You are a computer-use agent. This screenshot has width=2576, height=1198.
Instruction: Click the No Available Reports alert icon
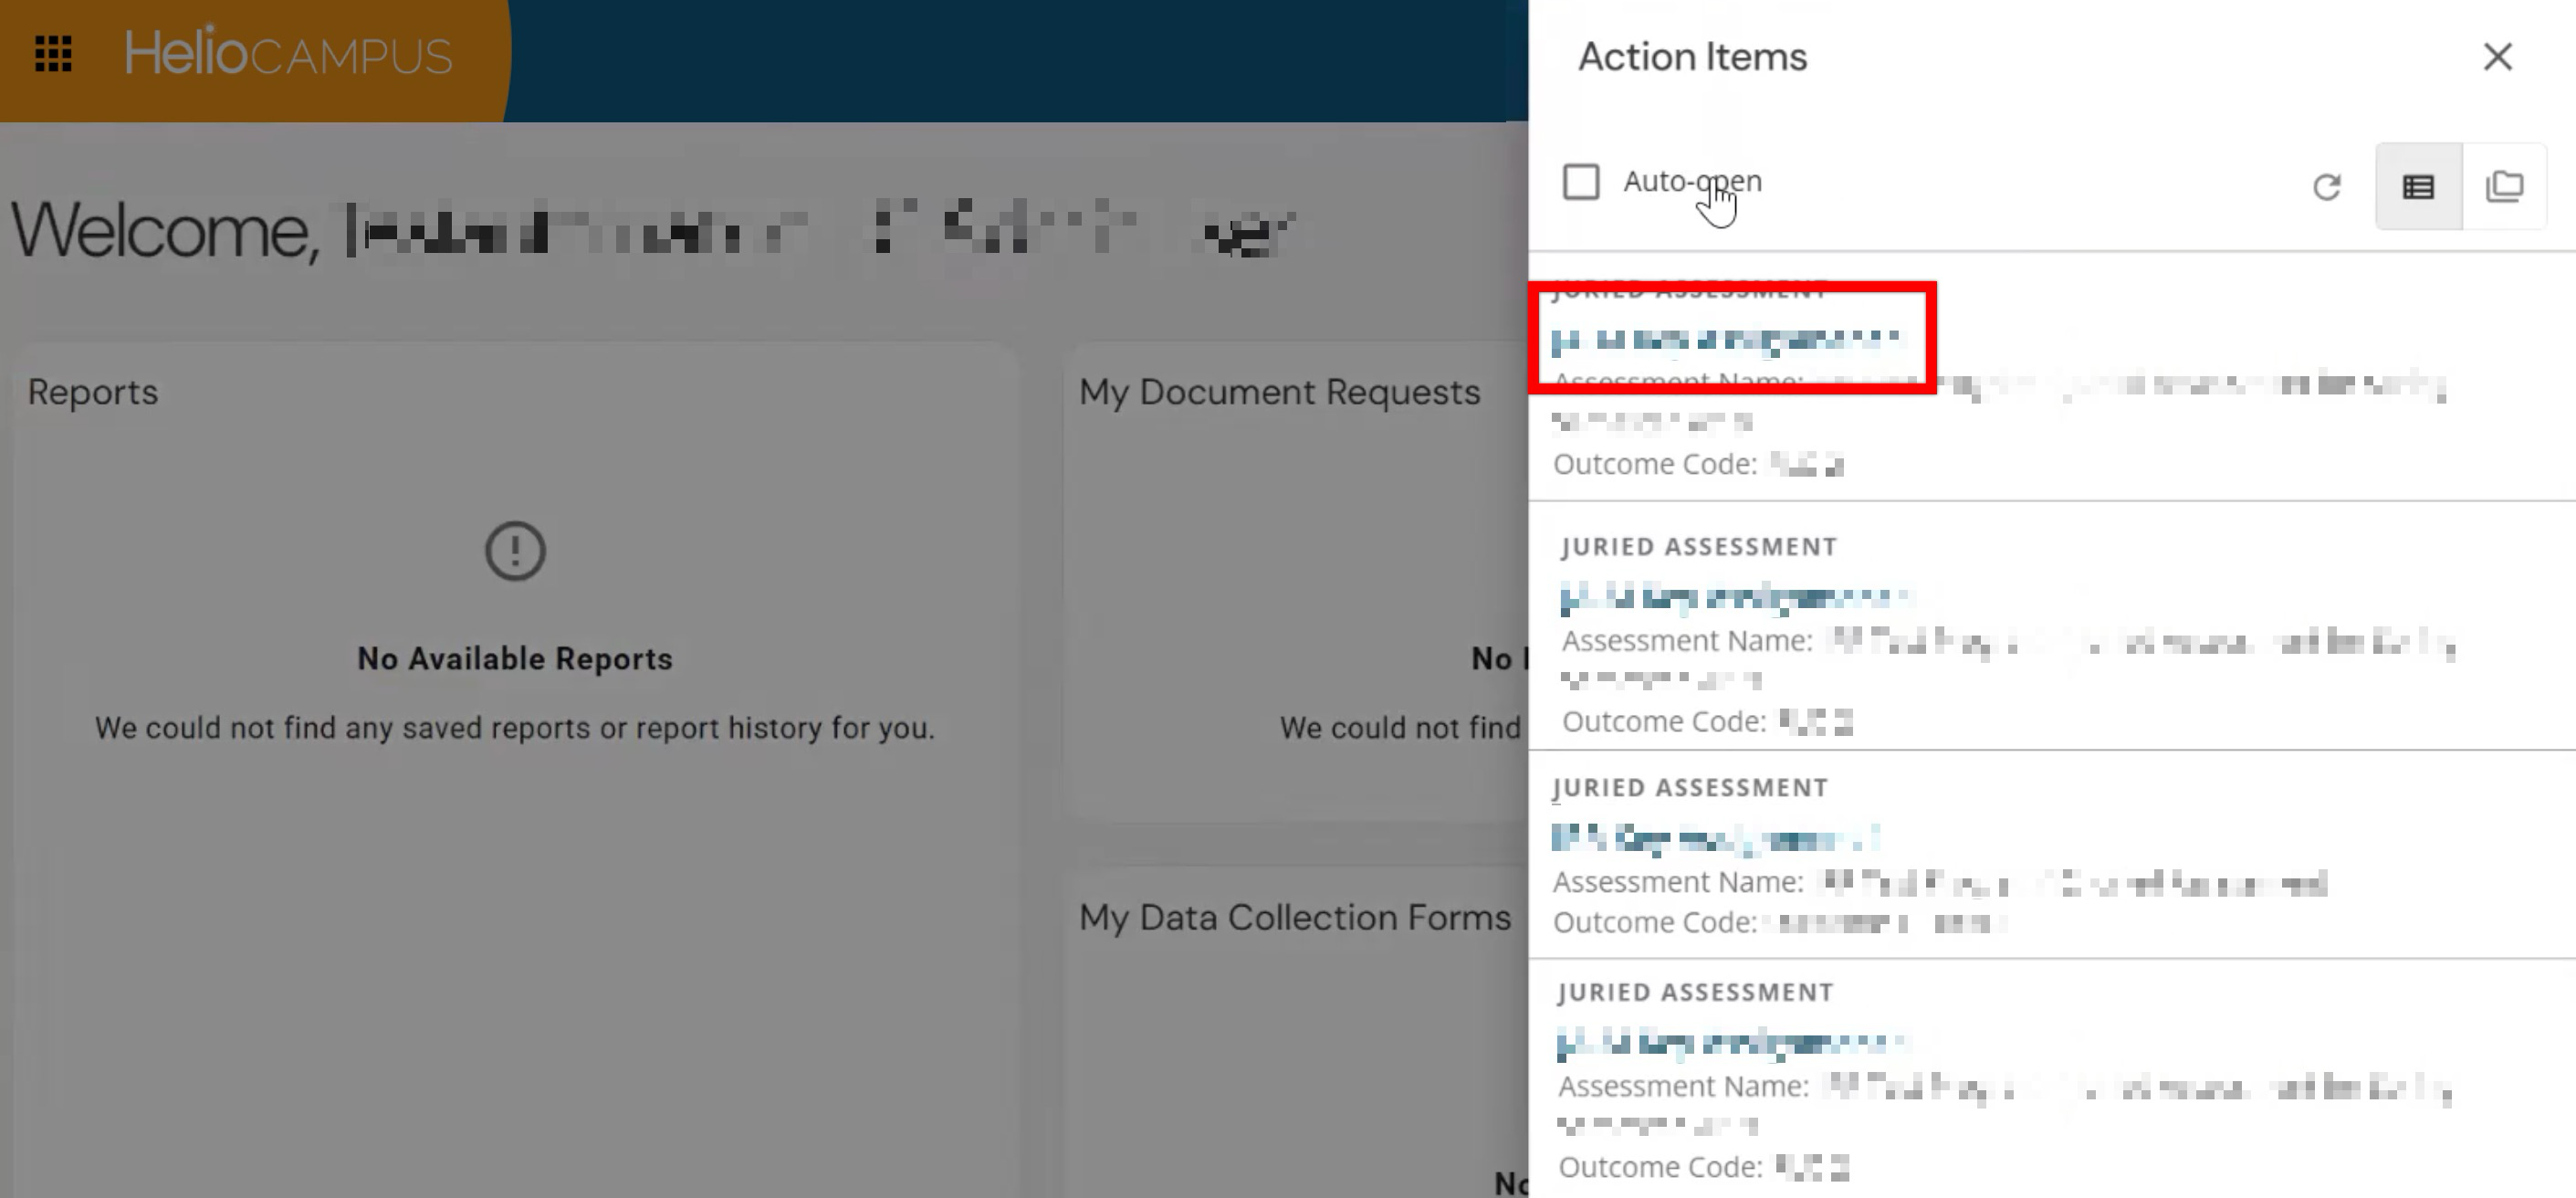(x=515, y=551)
